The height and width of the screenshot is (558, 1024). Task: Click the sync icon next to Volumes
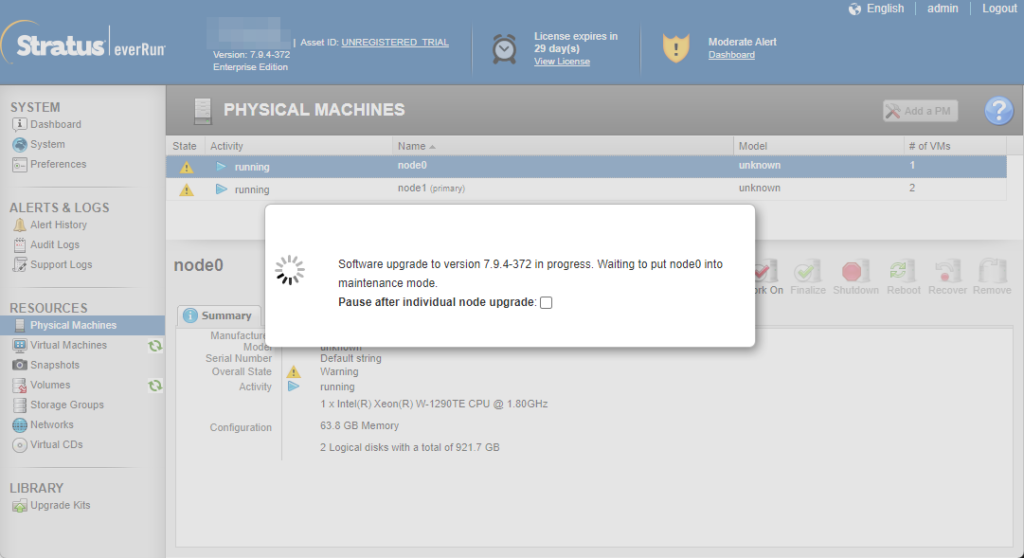point(155,386)
